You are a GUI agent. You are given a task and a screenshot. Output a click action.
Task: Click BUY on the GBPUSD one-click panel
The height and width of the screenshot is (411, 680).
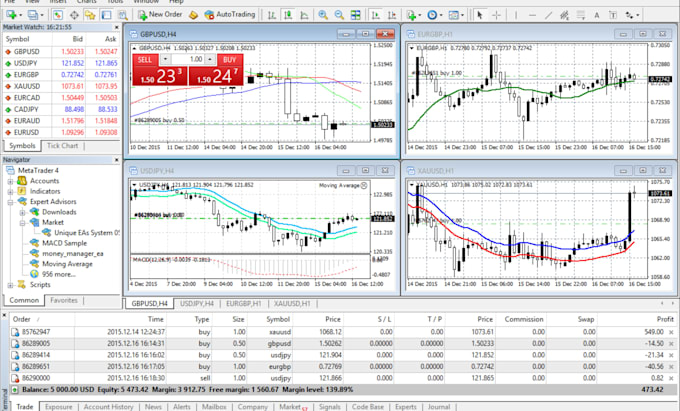[x=230, y=60]
